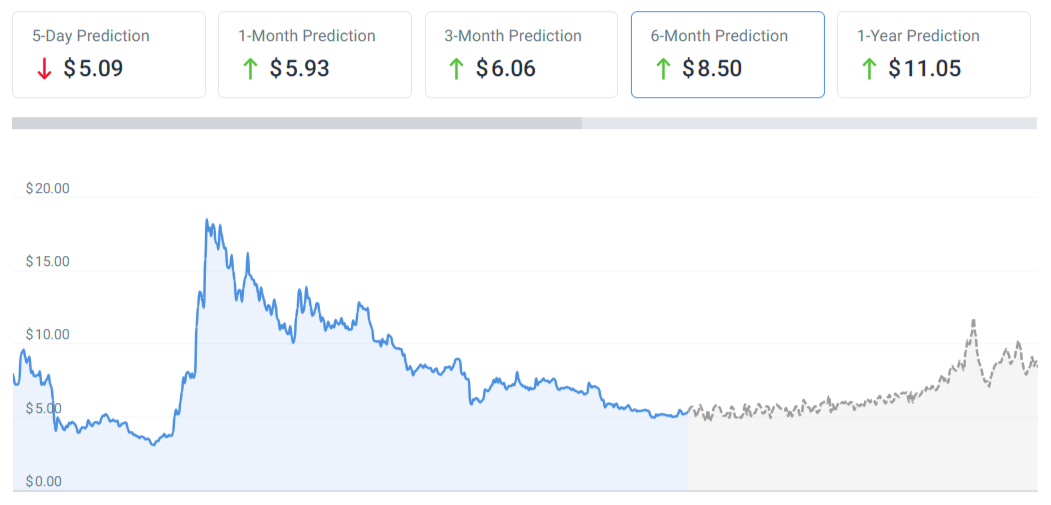This screenshot has height=505, width=1051.
Task: Click the dashed forecast peak near $11
Action: click(x=973, y=321)
